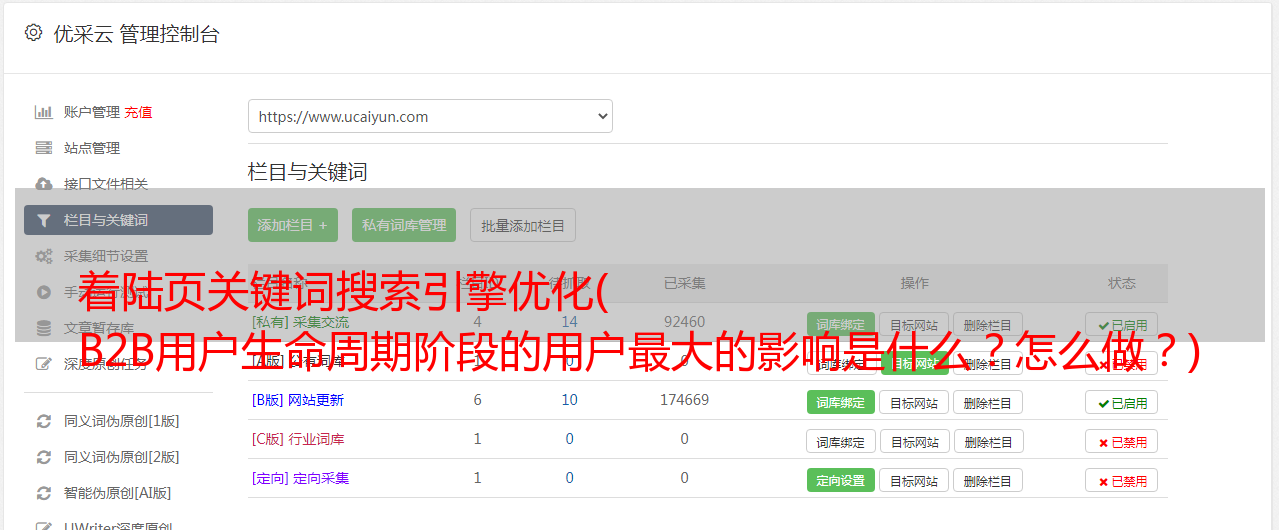The width and height of the screenshot is (1279, 530).
Task: Click the 174669 collected count cell
Action: [684, 400]
